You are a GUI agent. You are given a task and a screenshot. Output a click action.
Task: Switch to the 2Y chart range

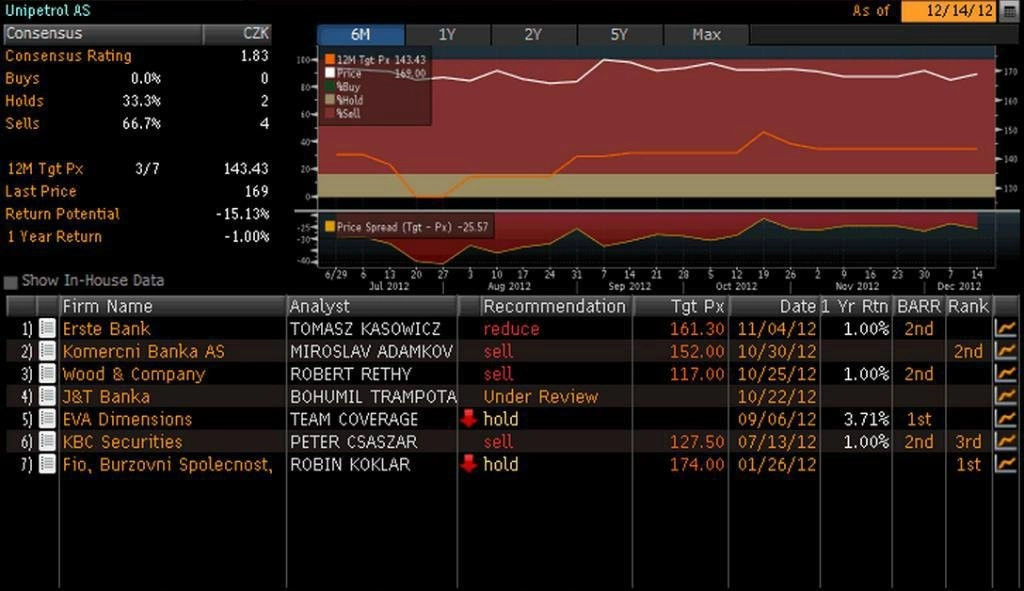[534, 35]
